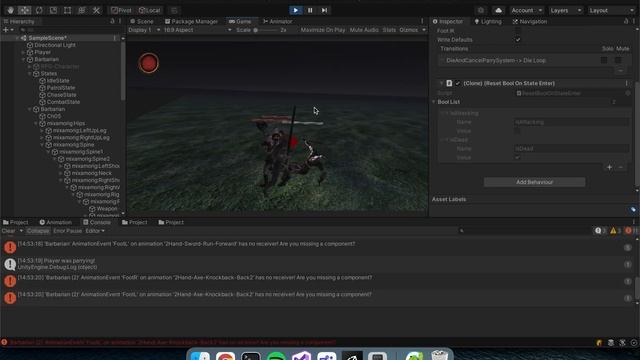The width and height of the screenshot is (640, 360).
Task: Toggle Solo for Die Loop transition
Action: (x=604, y=60)
